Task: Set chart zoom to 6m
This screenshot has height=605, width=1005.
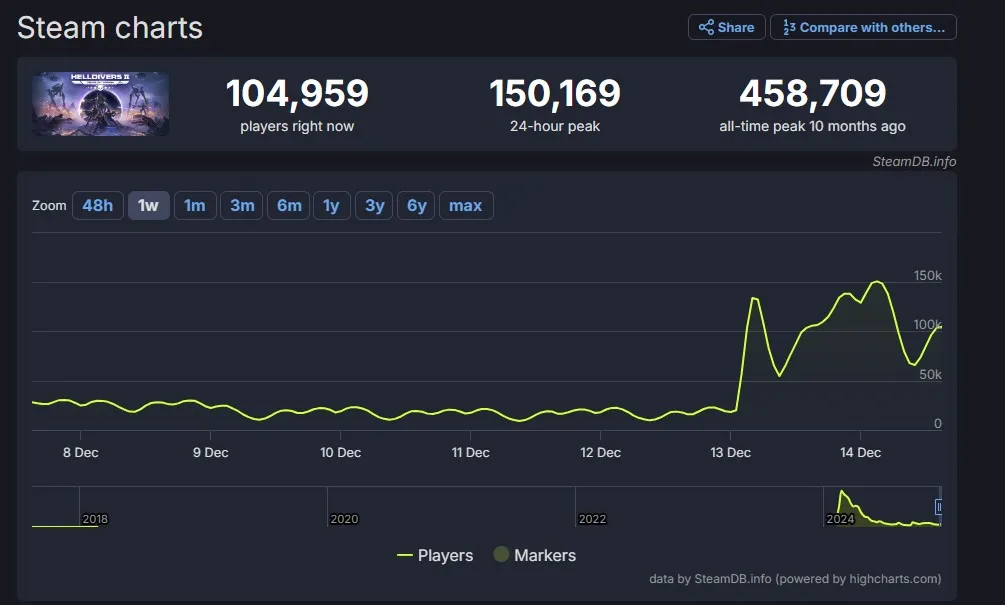Action: 288,206
